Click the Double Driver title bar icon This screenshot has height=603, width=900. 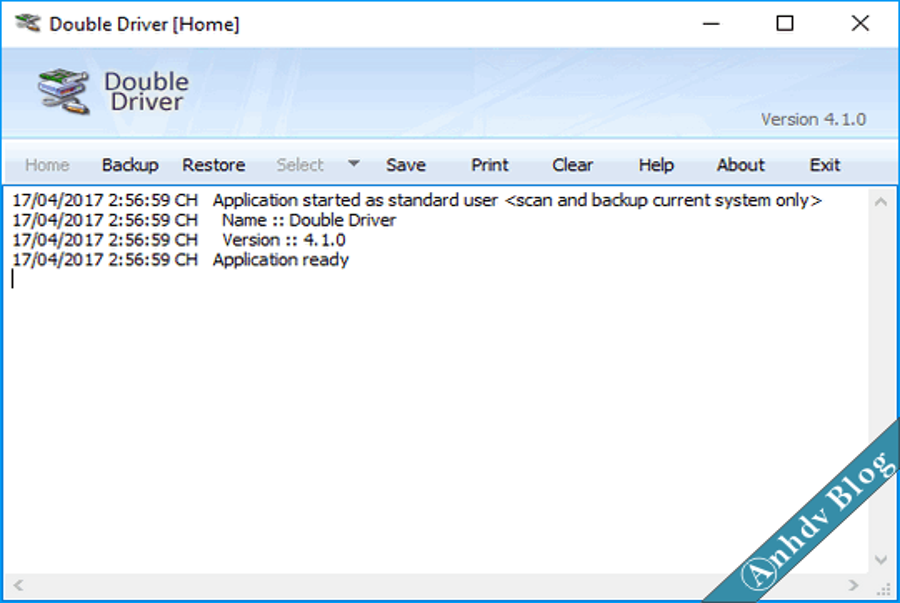click(x=28, y=24)
